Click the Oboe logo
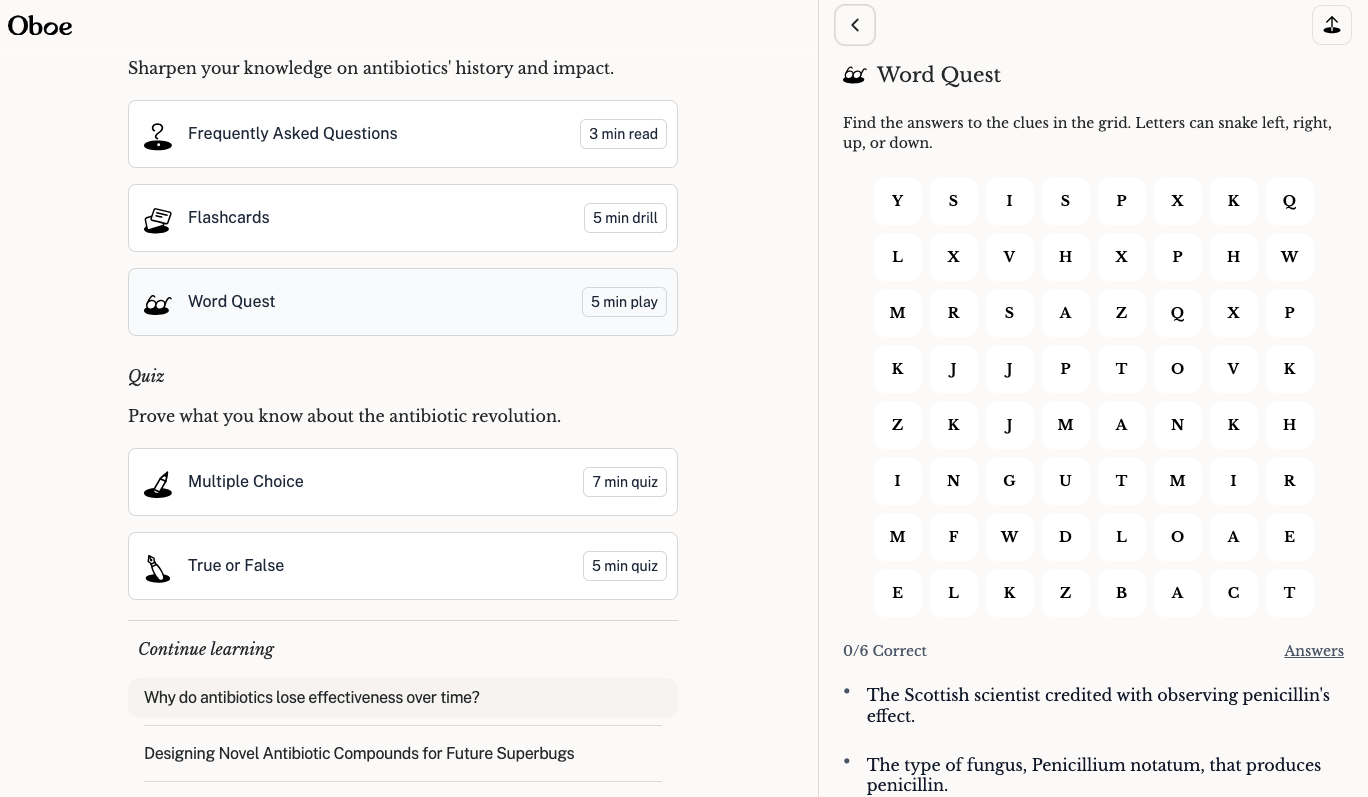This screenshot has height=797, width=1368. click(x=40, y=26)
